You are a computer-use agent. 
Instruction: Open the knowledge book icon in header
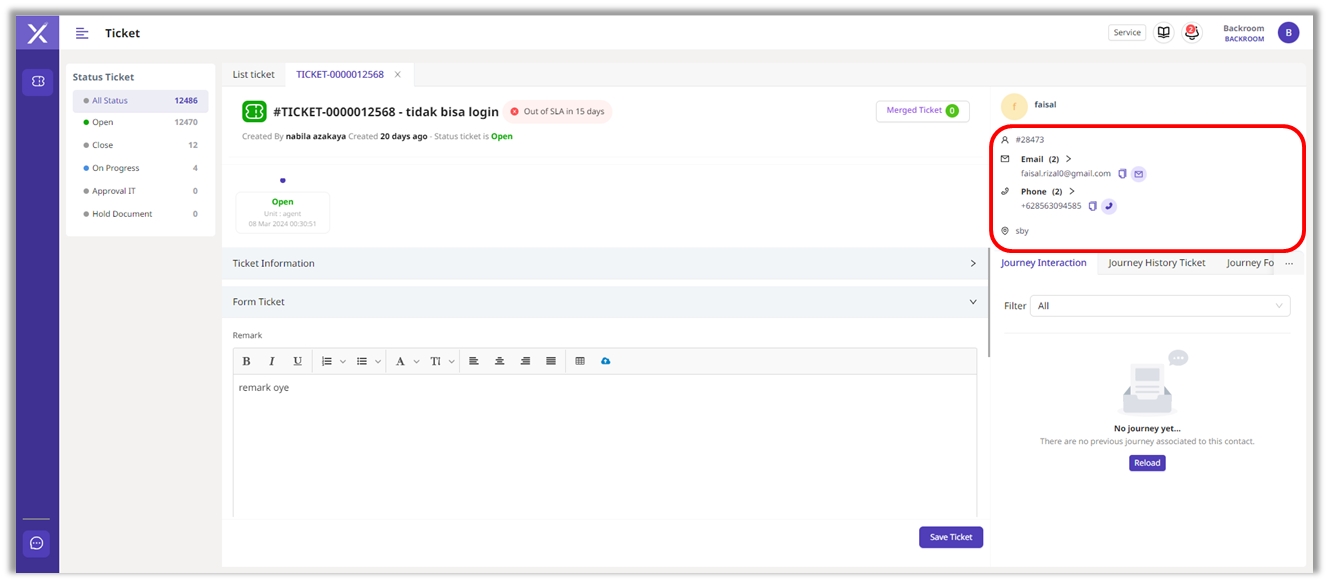click(1163, 33)
